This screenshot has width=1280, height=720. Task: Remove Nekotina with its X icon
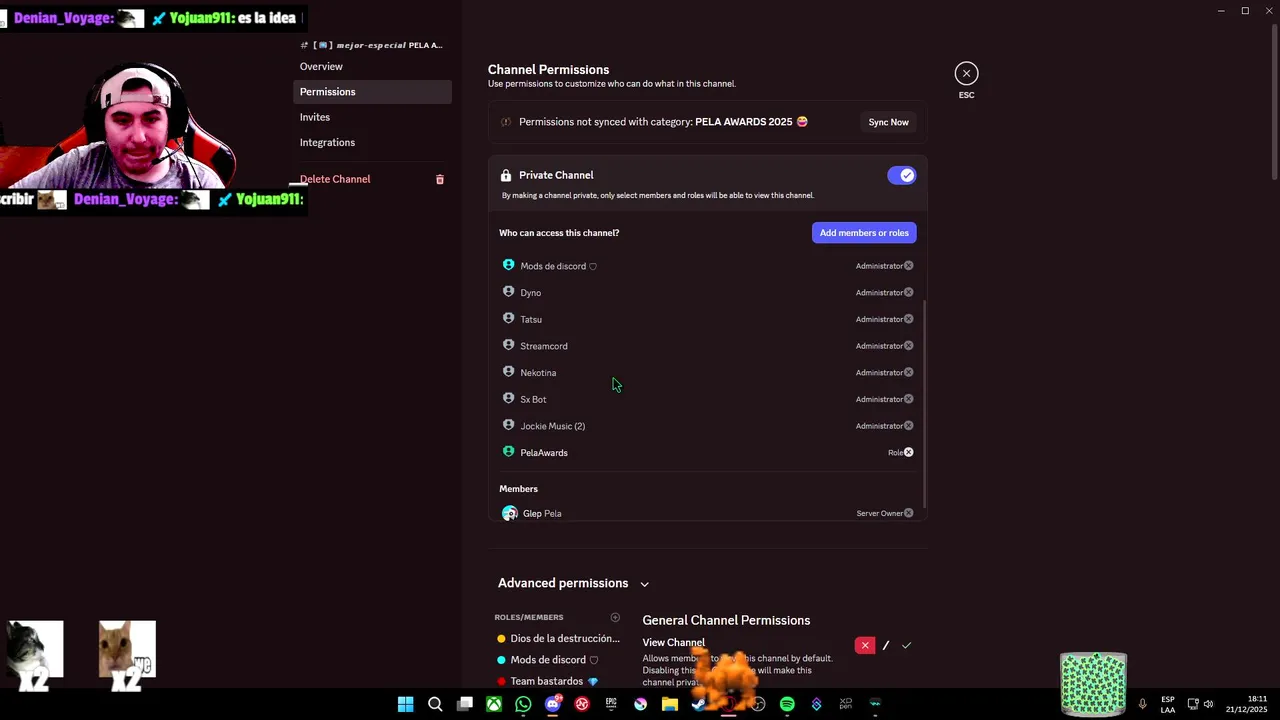[908, 372]
